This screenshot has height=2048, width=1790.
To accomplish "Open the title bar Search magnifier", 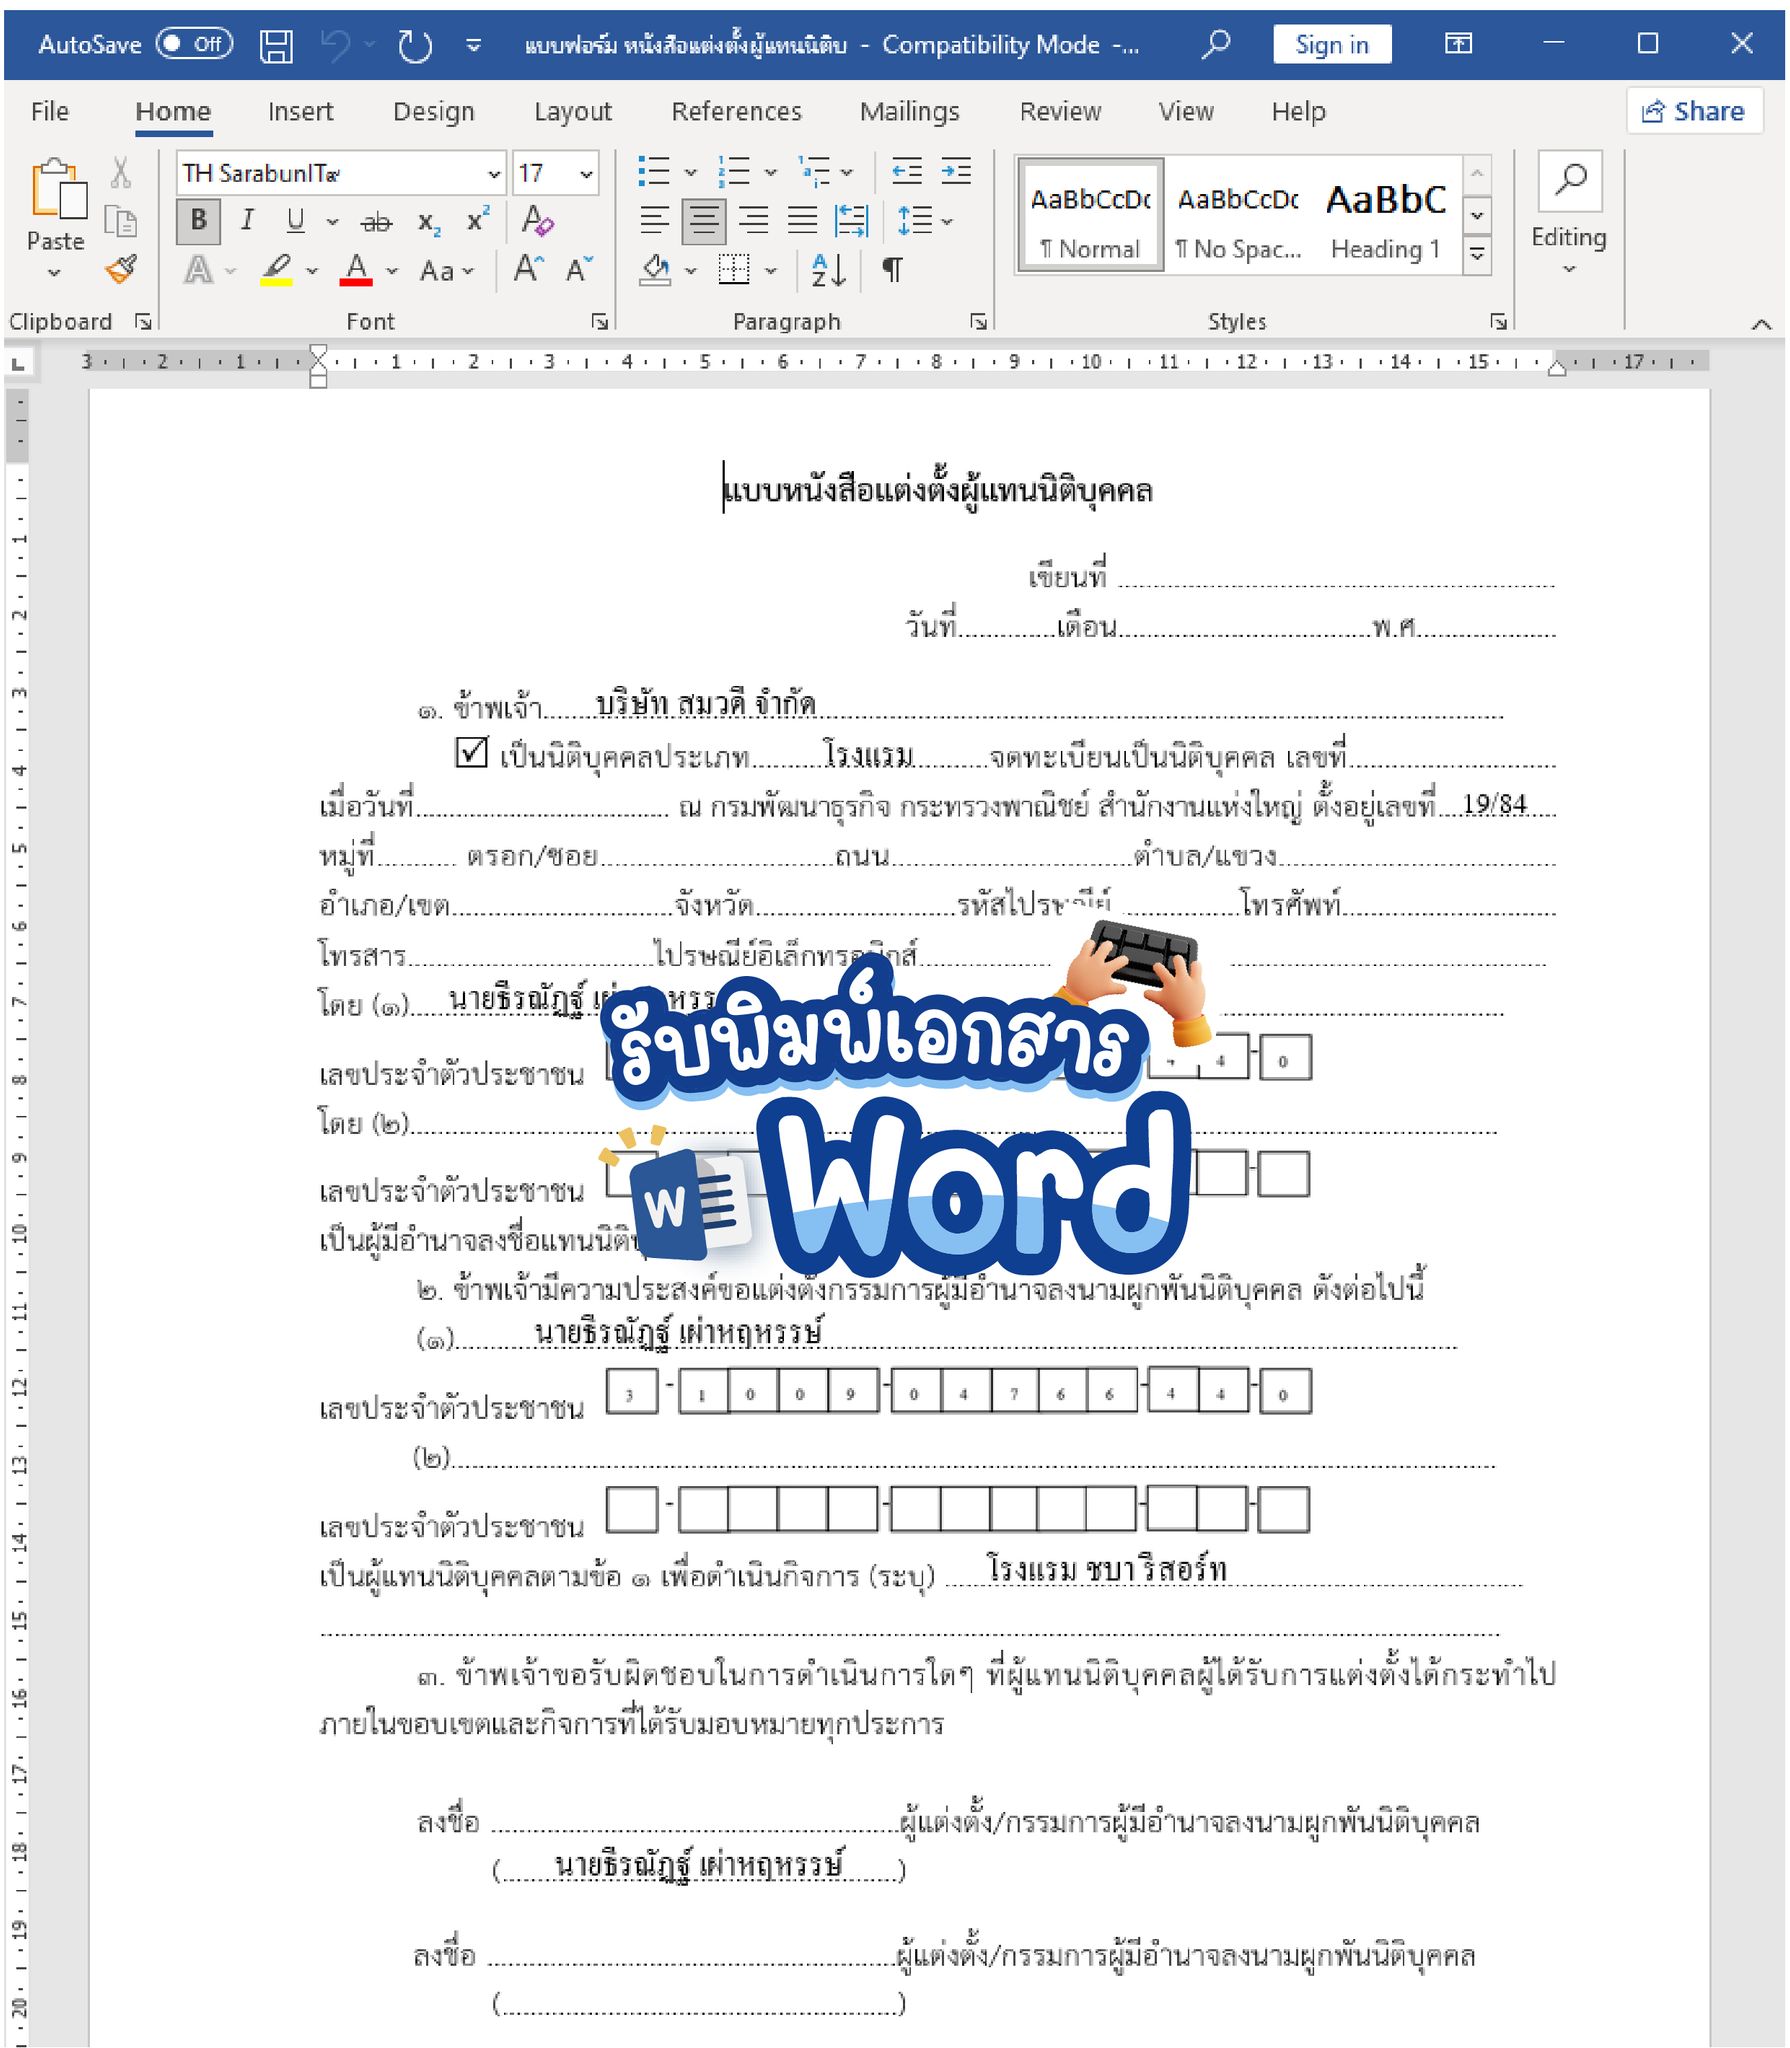I will pos(1215,45).
